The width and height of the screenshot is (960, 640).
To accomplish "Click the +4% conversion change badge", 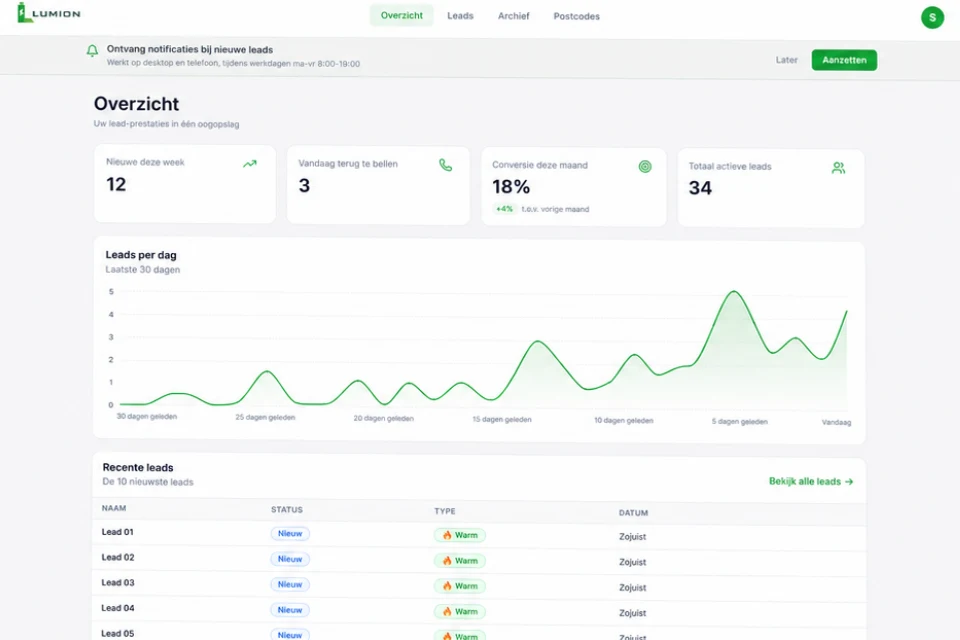I will point(504,209).
